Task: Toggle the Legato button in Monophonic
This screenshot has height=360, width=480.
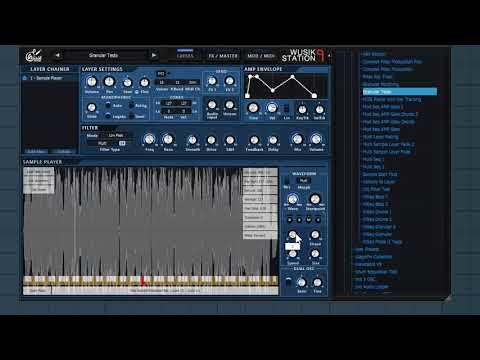Action: click(x=108, y=116)
